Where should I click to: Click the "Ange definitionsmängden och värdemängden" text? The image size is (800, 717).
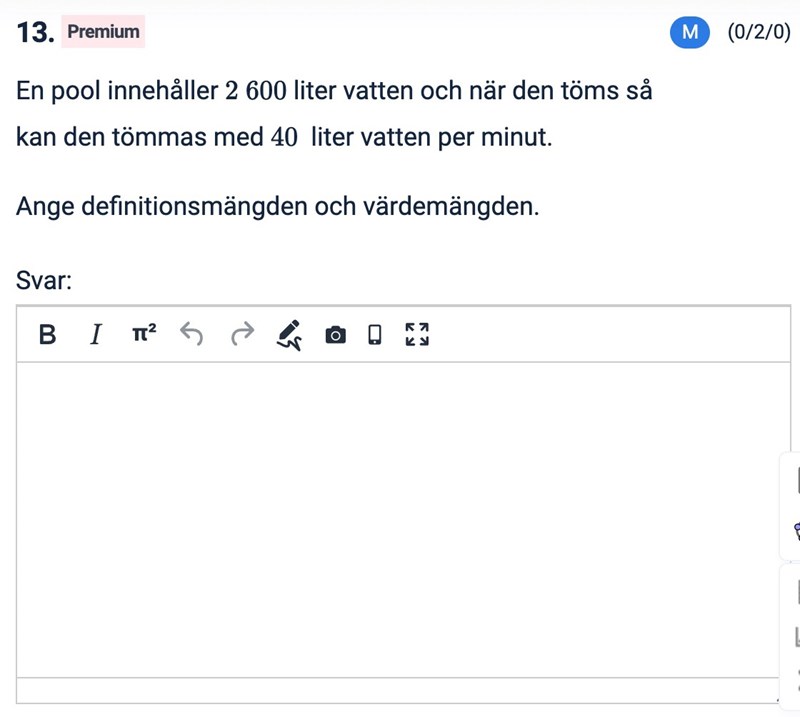(x=278, y=207)
